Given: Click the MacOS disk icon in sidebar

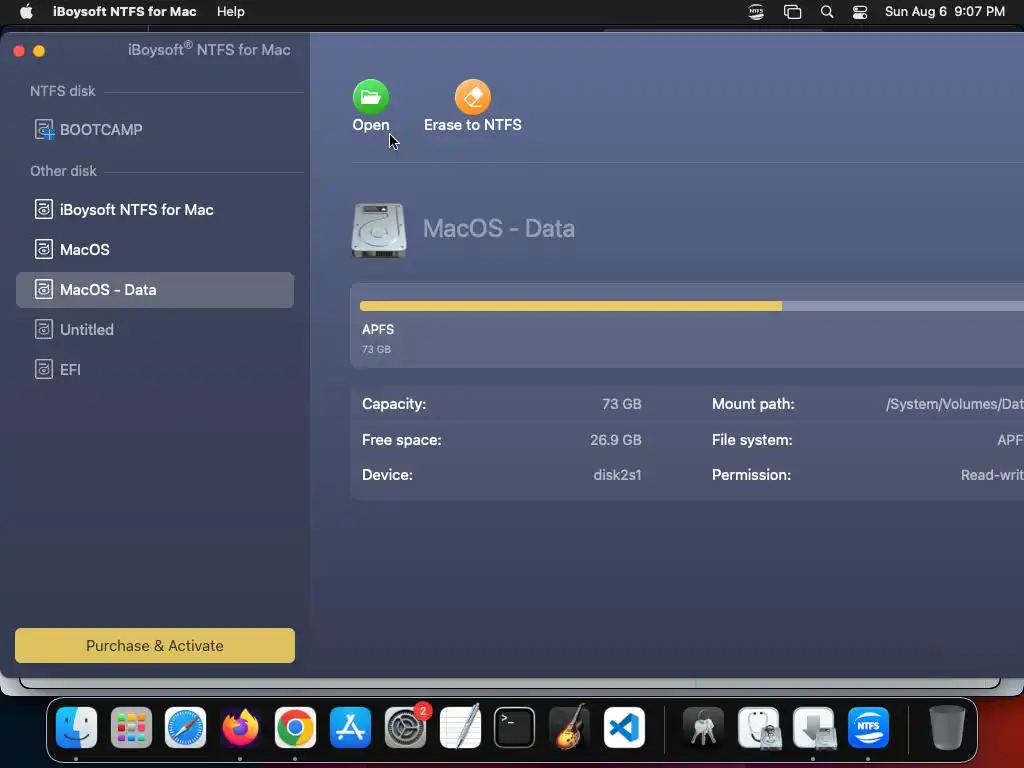Looking at the screenshot, I should coord(44,249).
